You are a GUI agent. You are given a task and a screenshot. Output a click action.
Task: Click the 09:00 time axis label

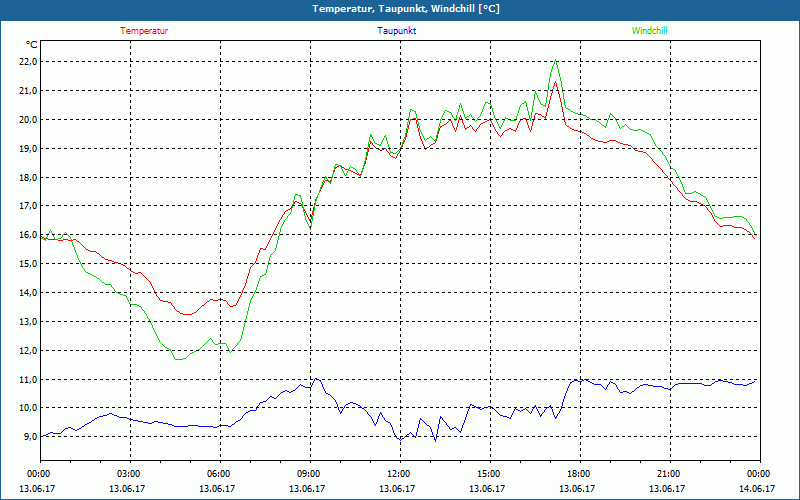point(310,474)
